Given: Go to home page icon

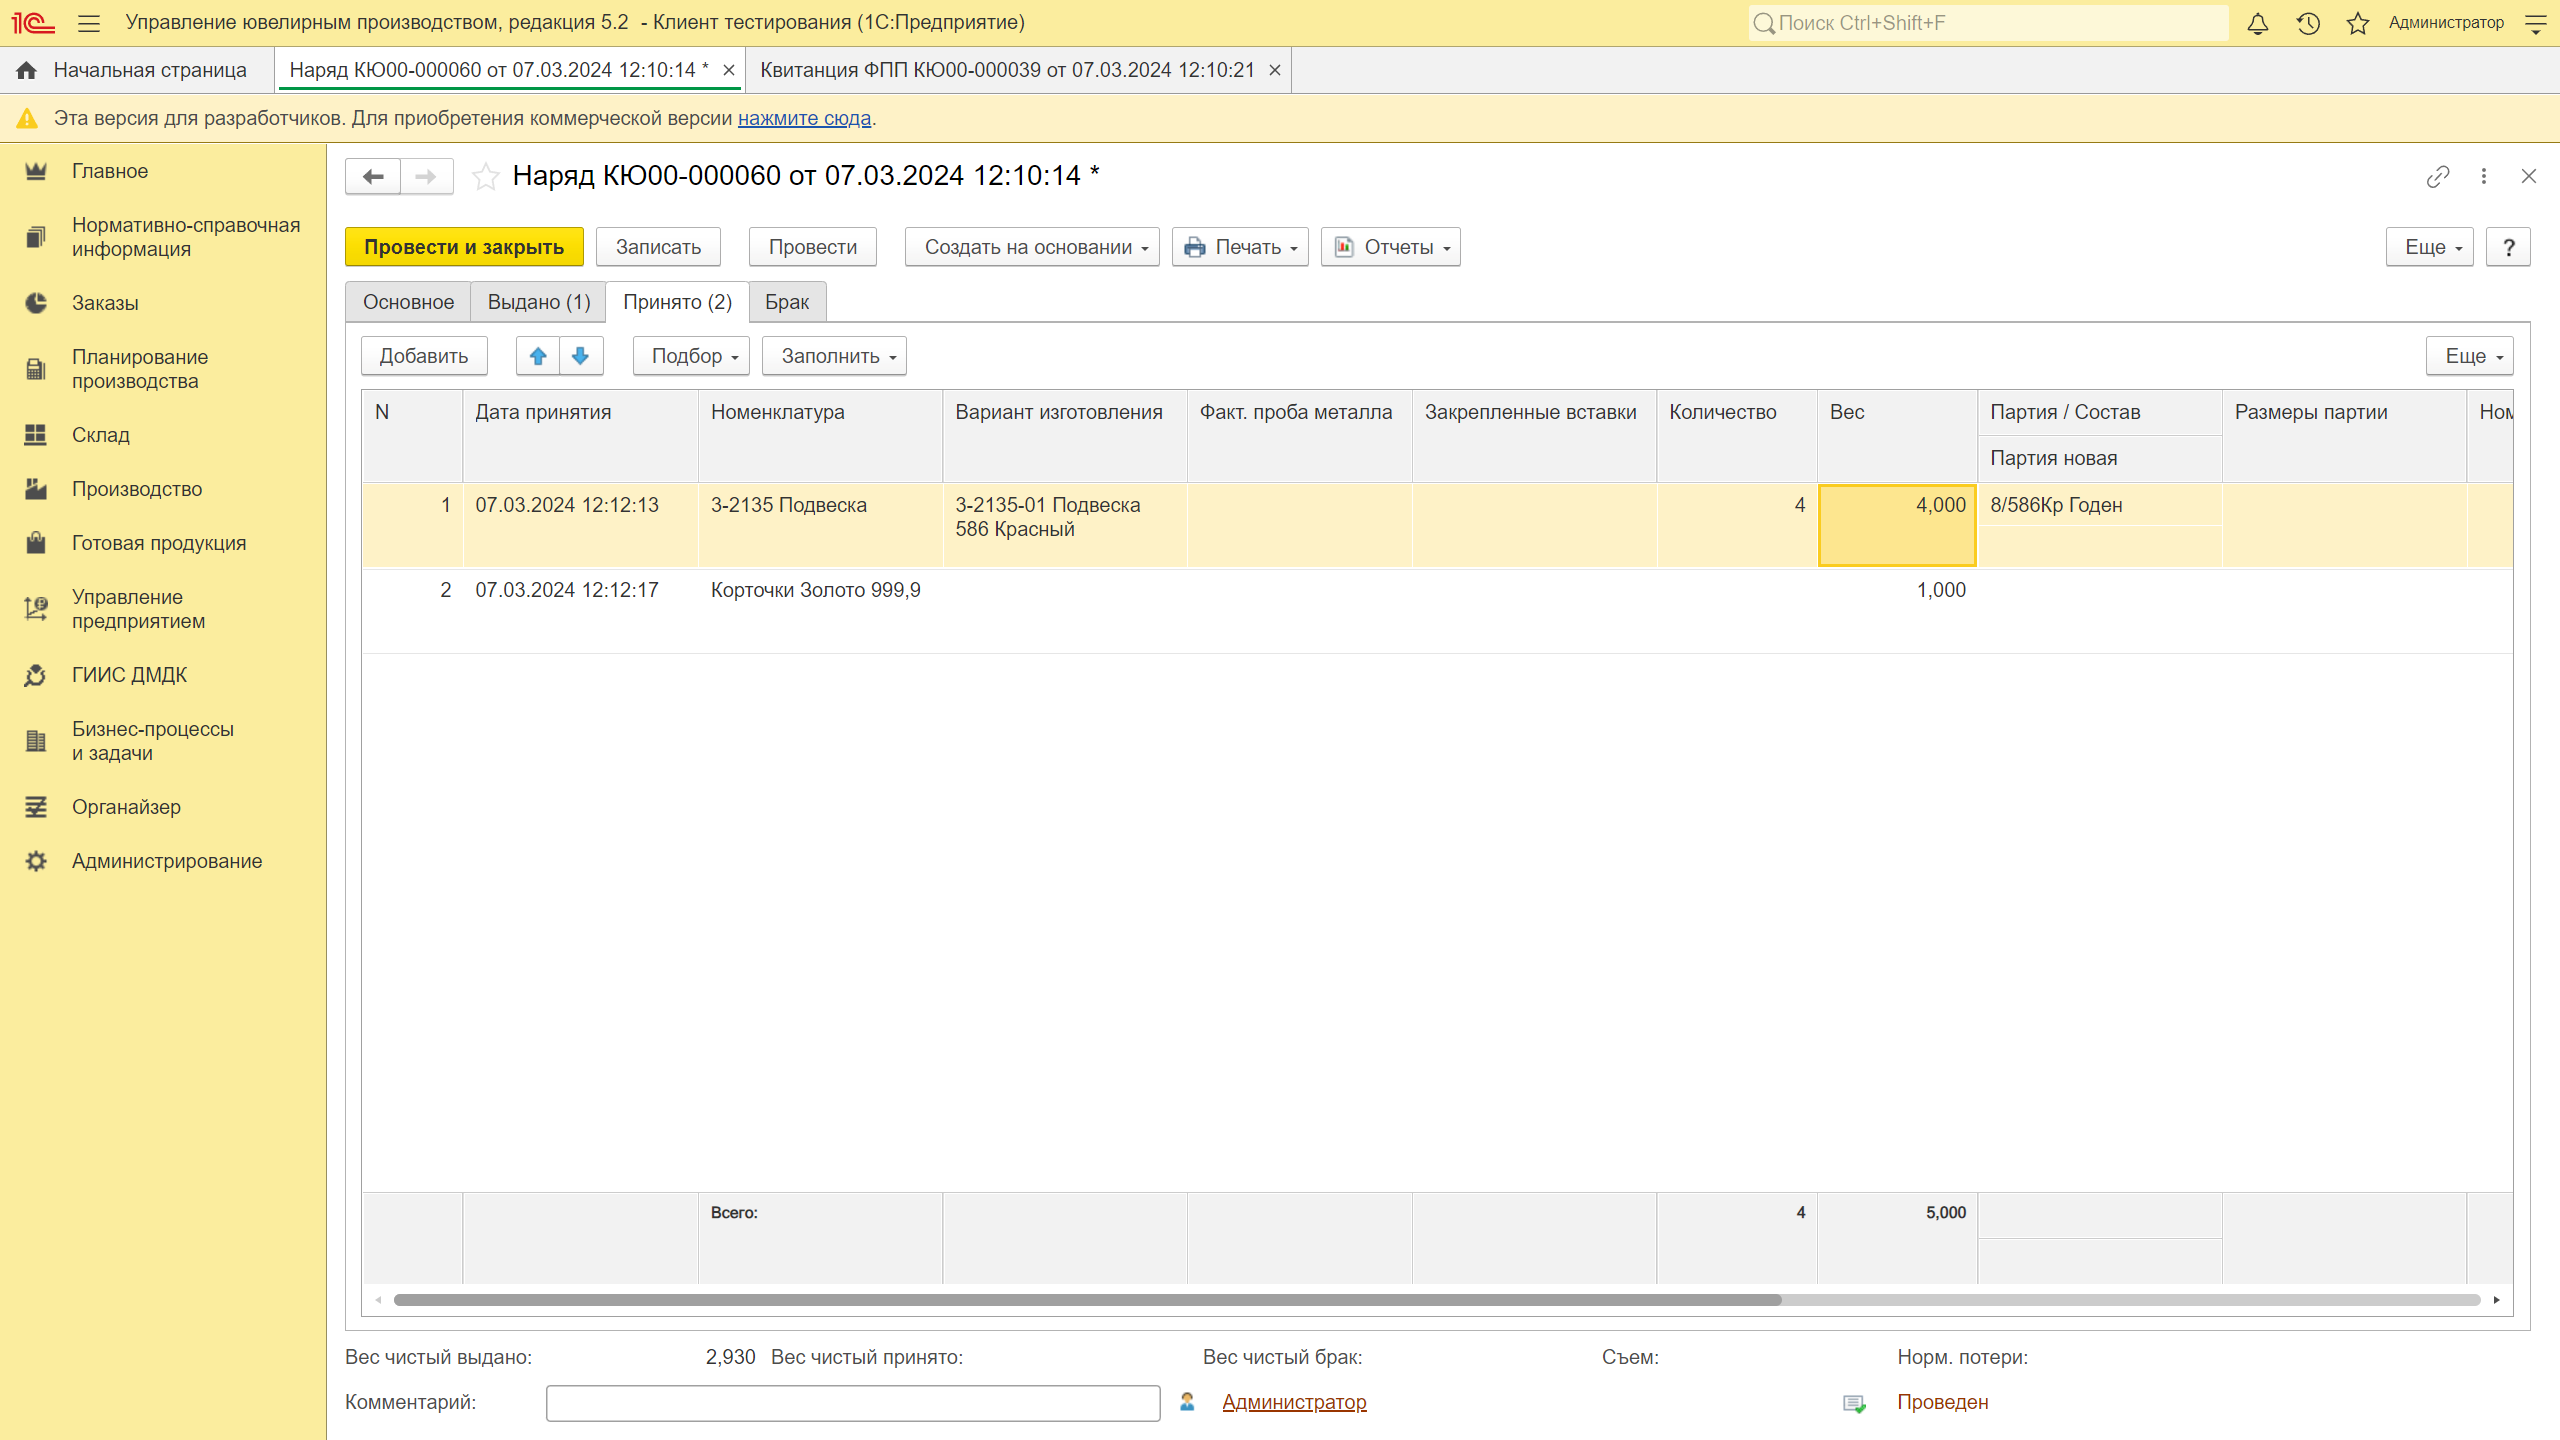Looking at the screenshot, I should pyautogui.click(x=27, y=70).
